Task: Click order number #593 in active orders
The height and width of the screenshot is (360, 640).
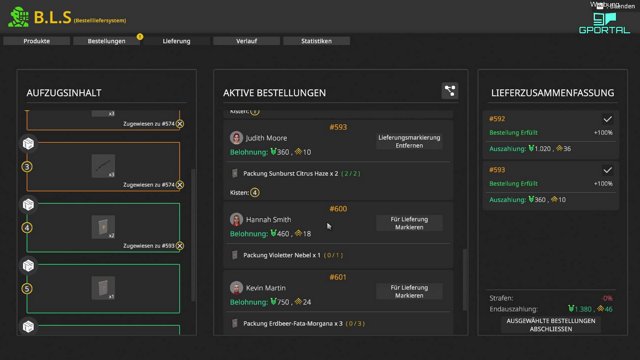Action: click(338, 127)
